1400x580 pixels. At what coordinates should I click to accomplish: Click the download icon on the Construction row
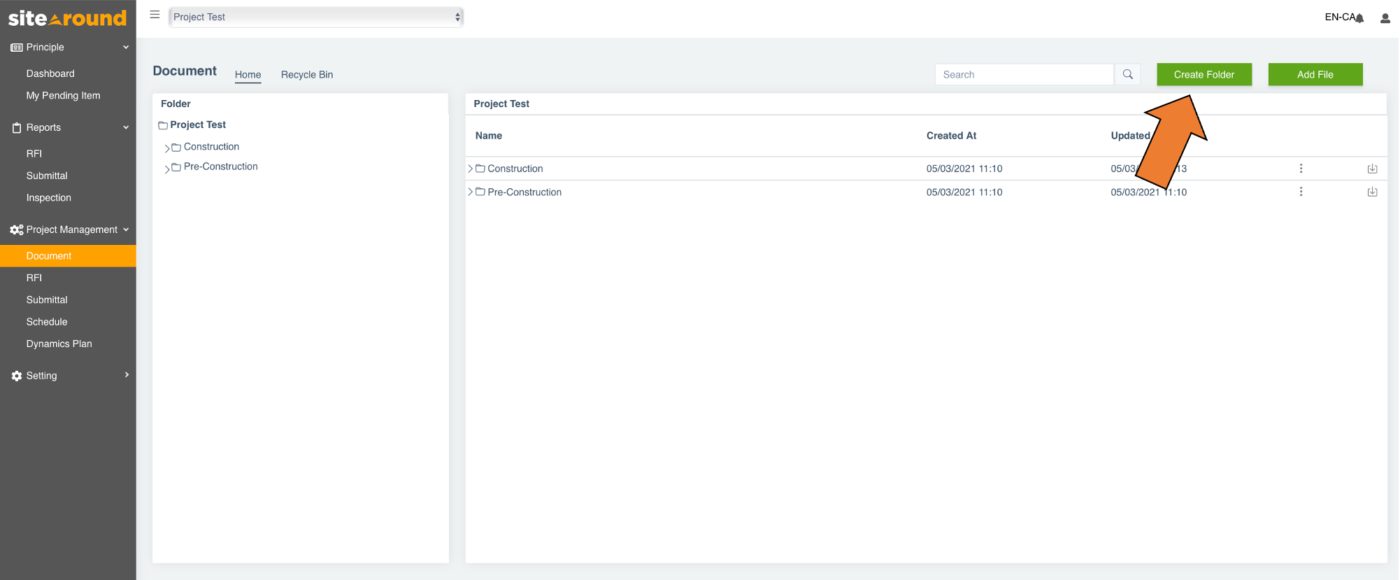[1372, 168]
